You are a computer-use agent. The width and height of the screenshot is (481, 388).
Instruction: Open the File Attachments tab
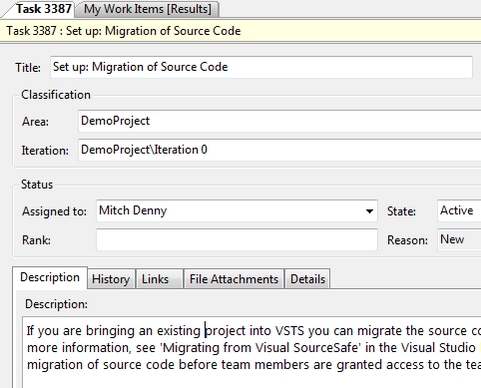tap(234, 279)
